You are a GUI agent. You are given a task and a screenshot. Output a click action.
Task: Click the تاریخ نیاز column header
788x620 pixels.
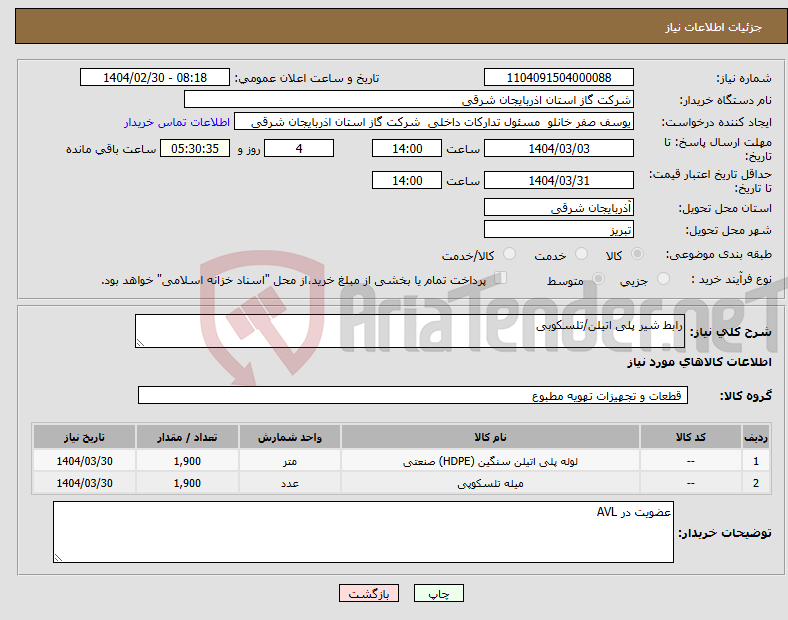click(84, 437)
